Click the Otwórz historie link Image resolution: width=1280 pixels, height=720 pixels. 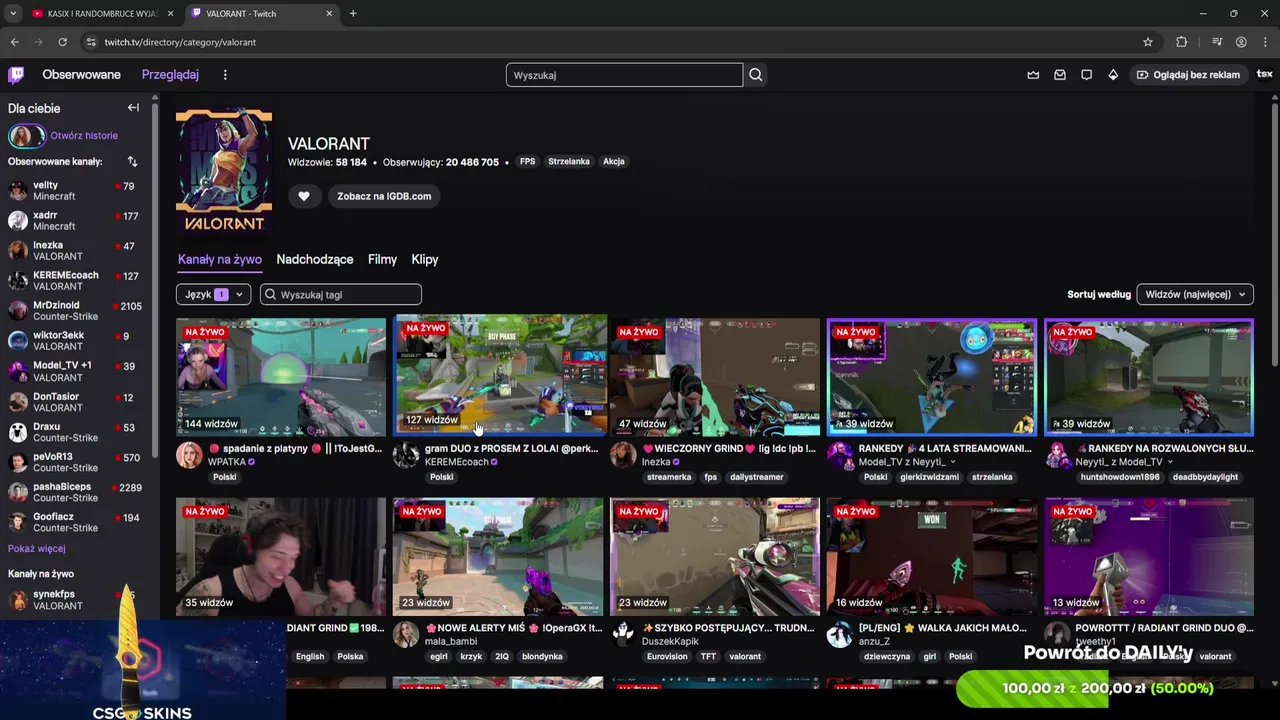click(x=84, y=136)
